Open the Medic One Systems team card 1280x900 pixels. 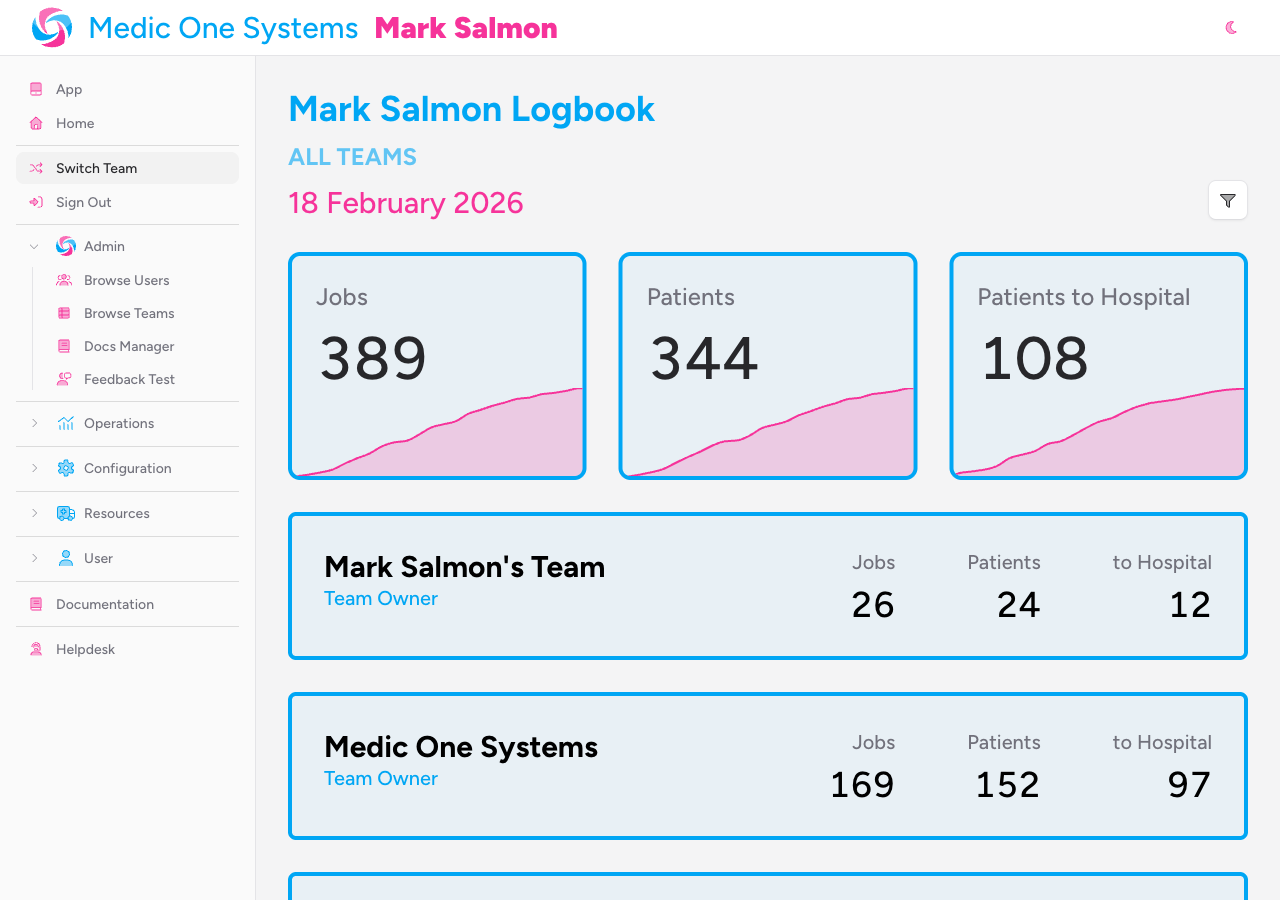click(767, 766)
